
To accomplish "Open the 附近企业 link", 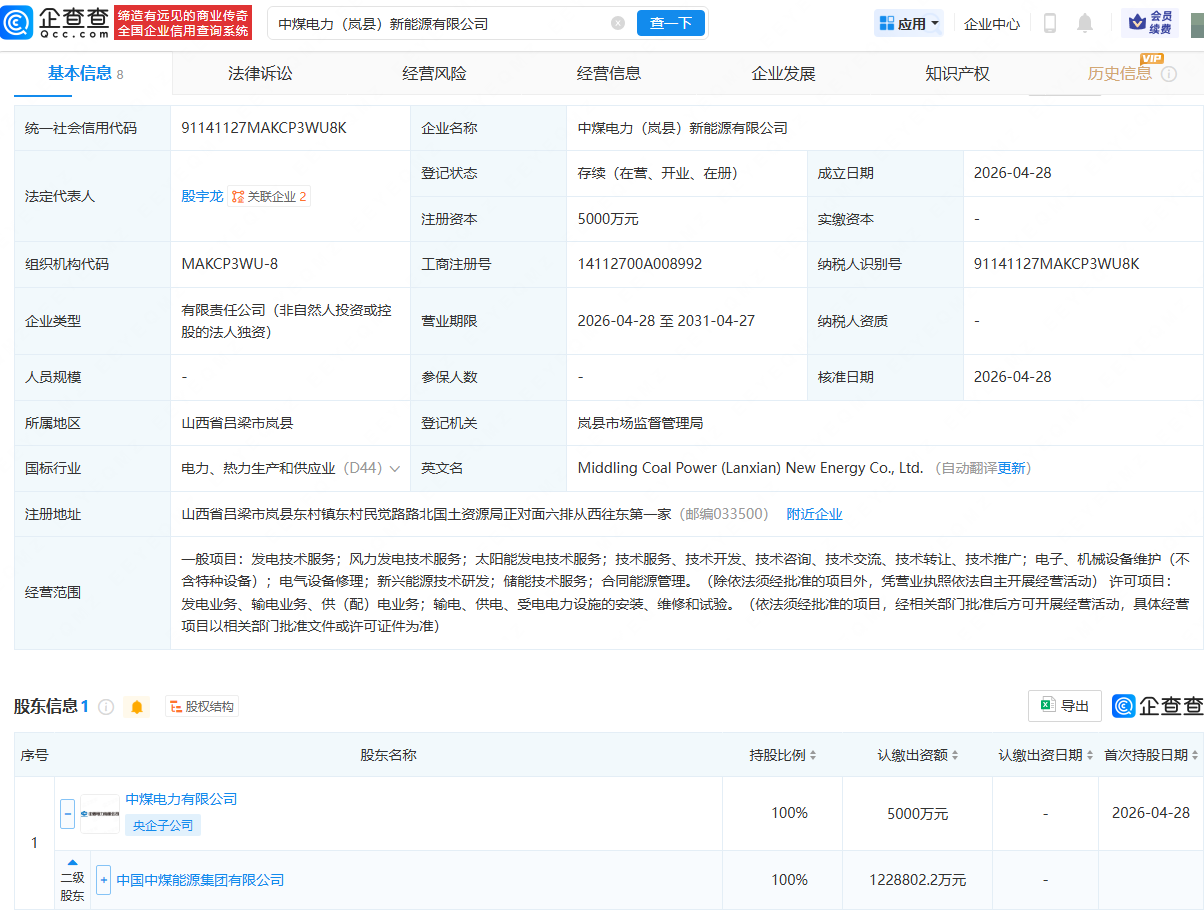I will [x=814, y=514].
